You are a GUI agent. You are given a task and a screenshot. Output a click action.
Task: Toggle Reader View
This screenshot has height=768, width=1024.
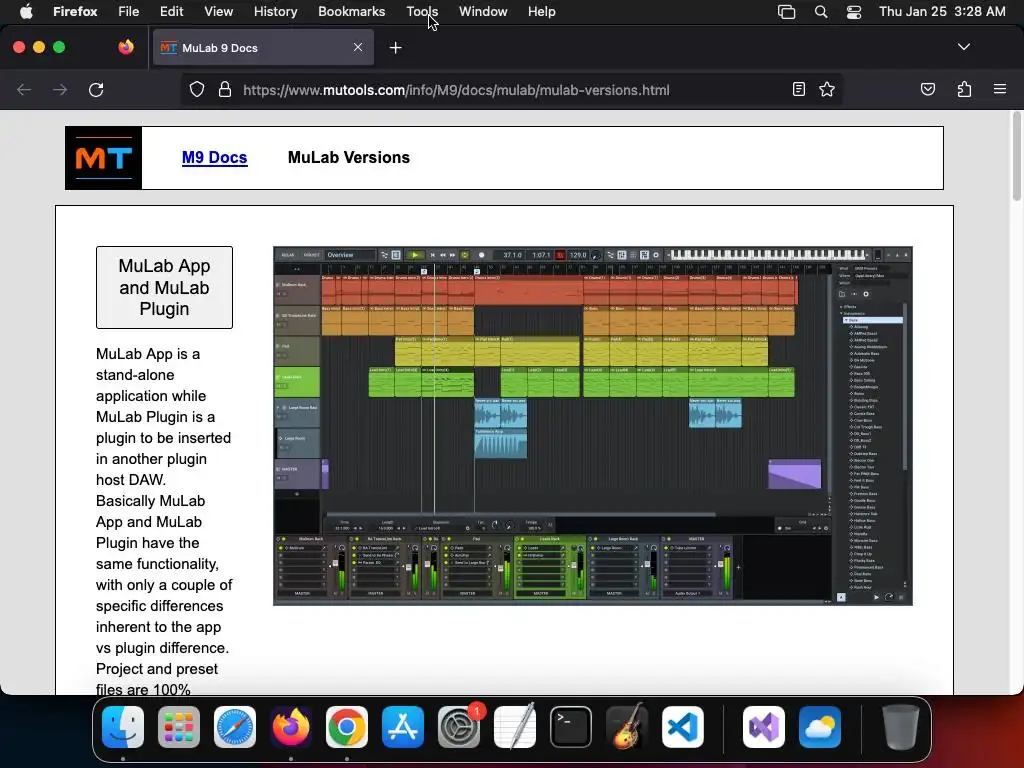[798, 89]
